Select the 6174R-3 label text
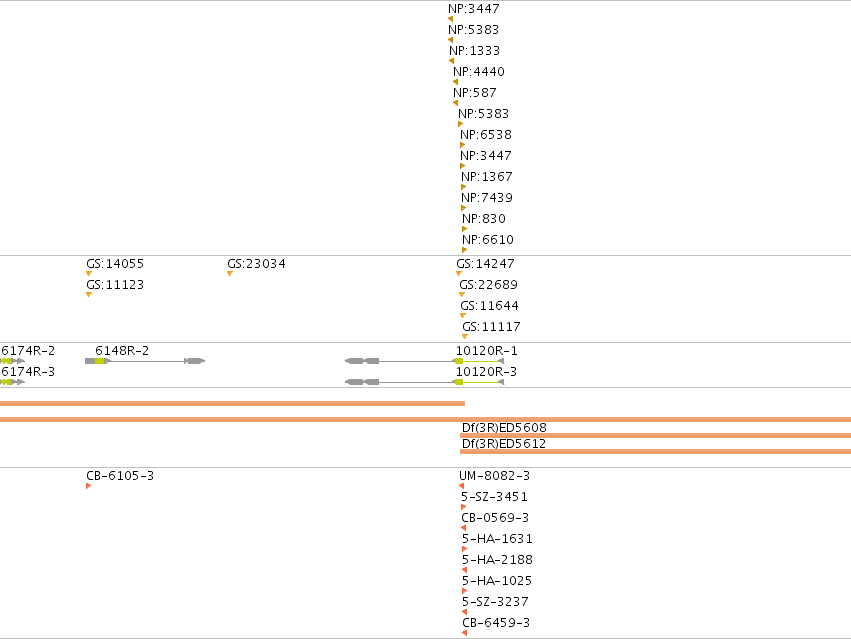 (x=28, y=372)
